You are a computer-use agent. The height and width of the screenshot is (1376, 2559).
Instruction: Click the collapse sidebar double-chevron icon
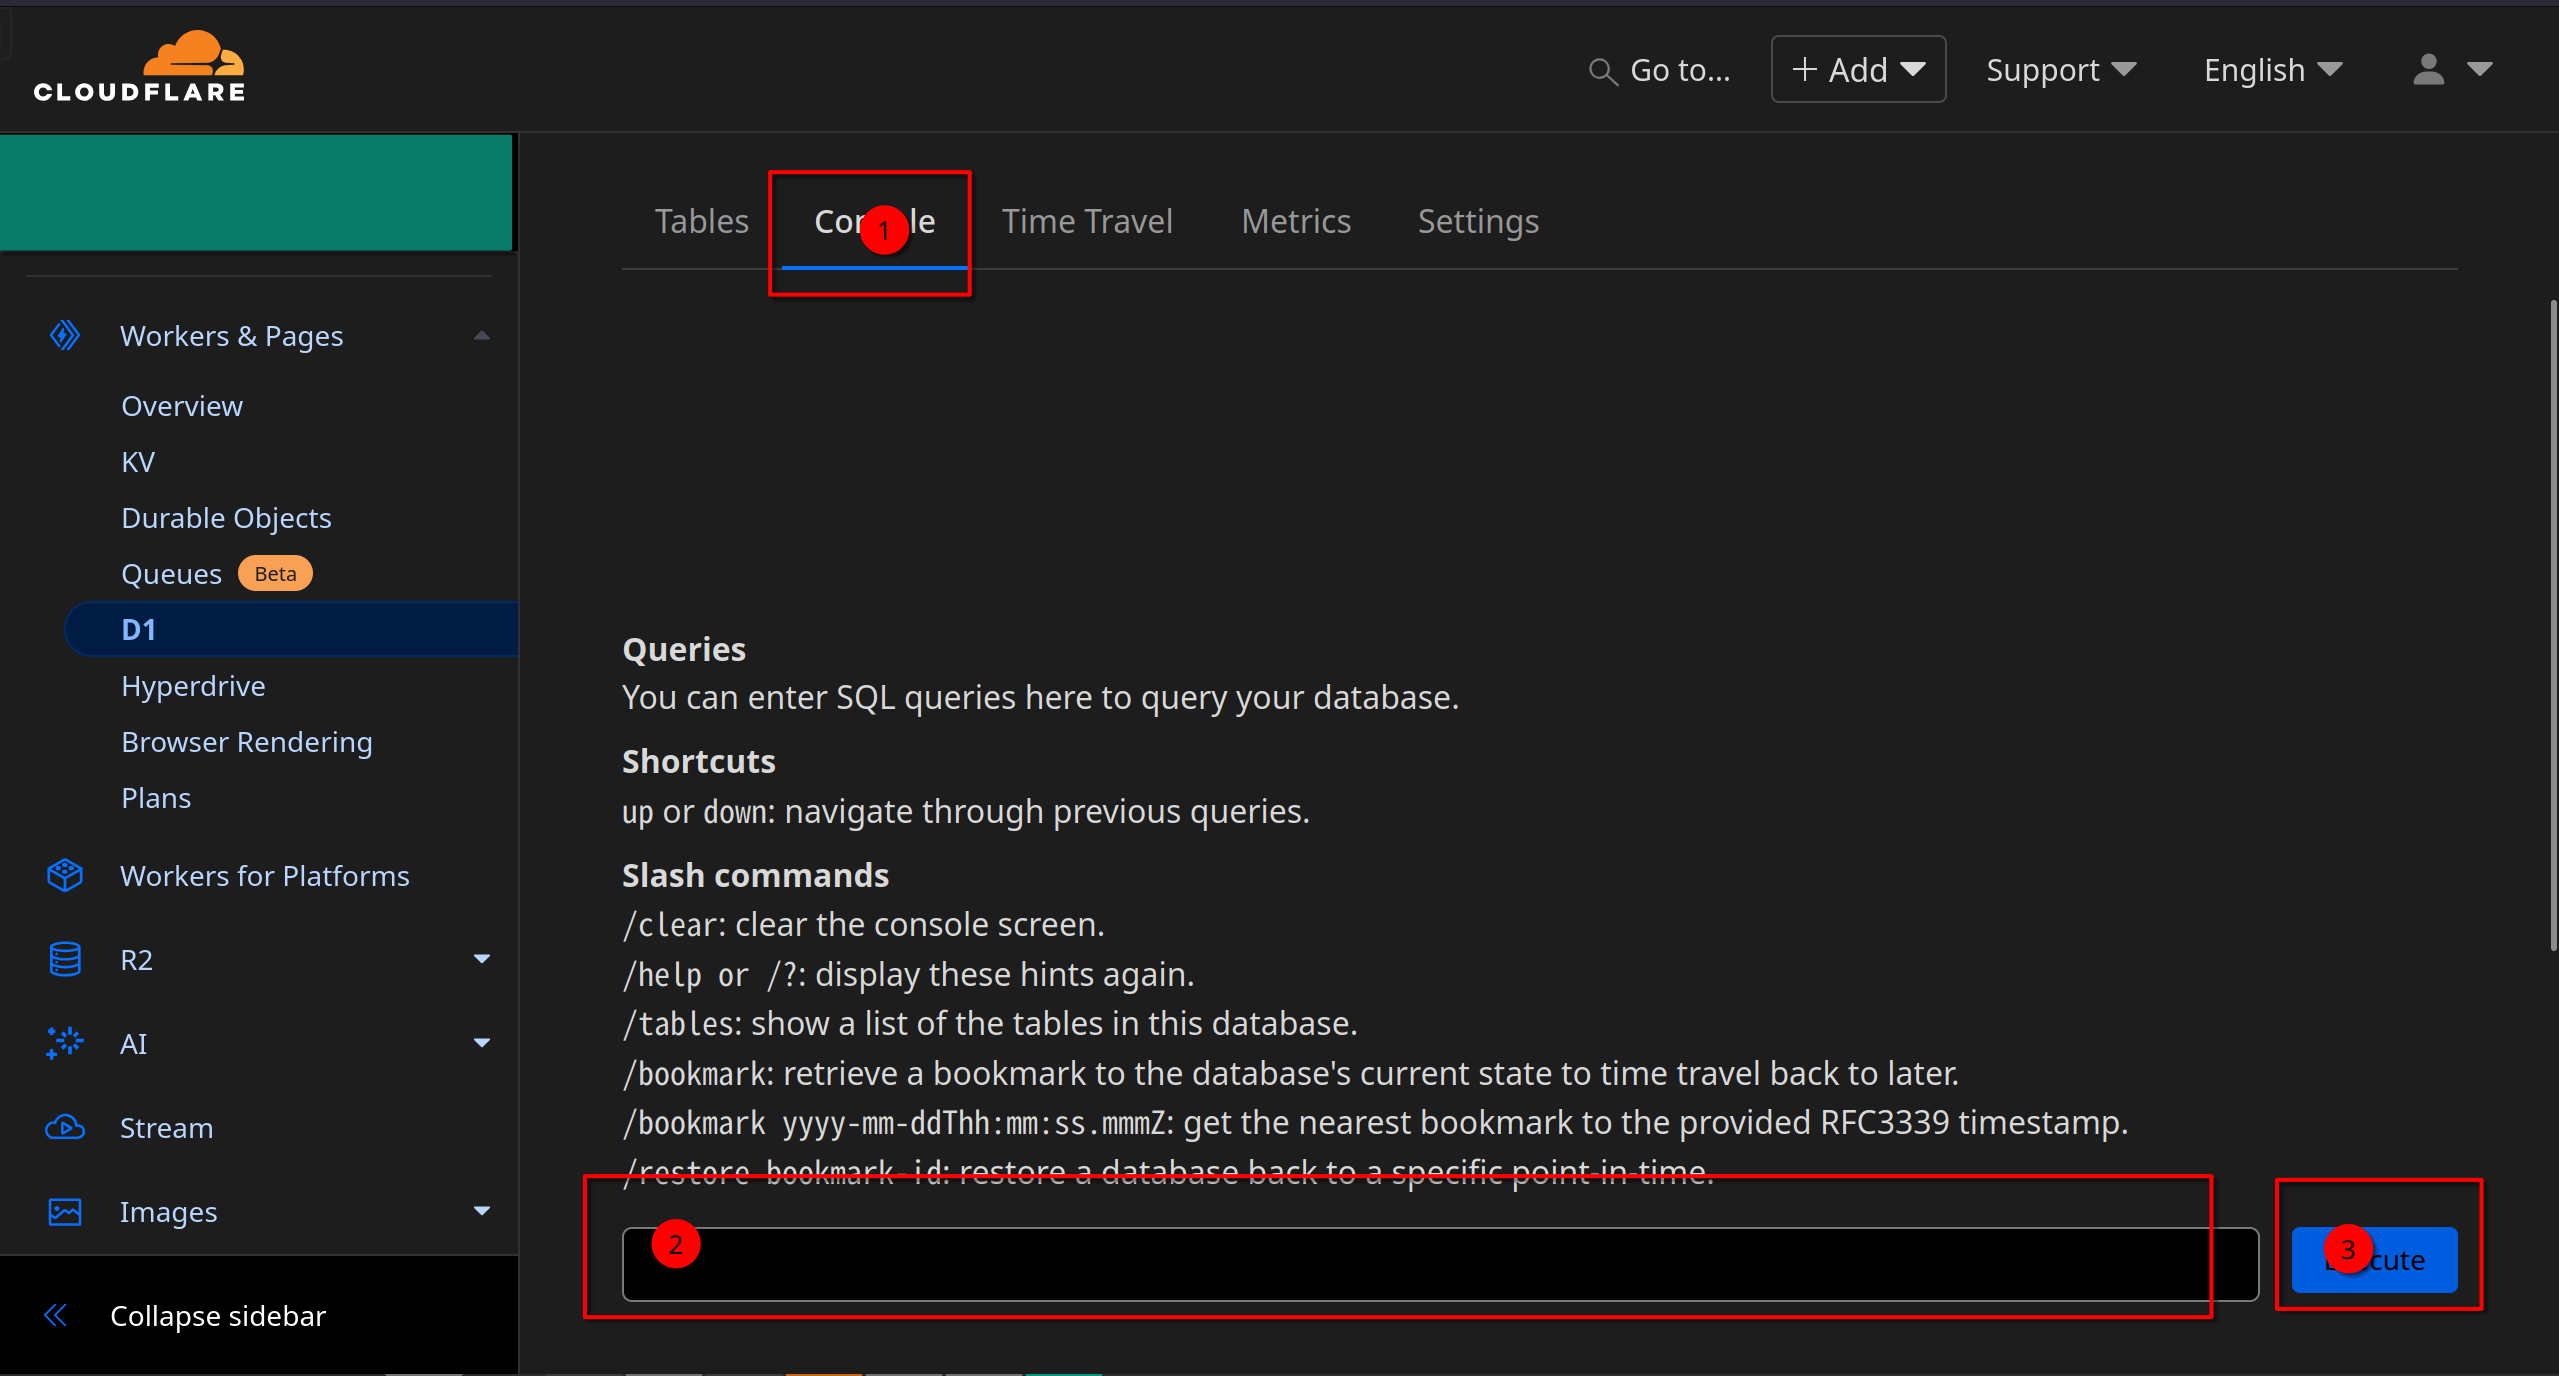(56, 1315)
